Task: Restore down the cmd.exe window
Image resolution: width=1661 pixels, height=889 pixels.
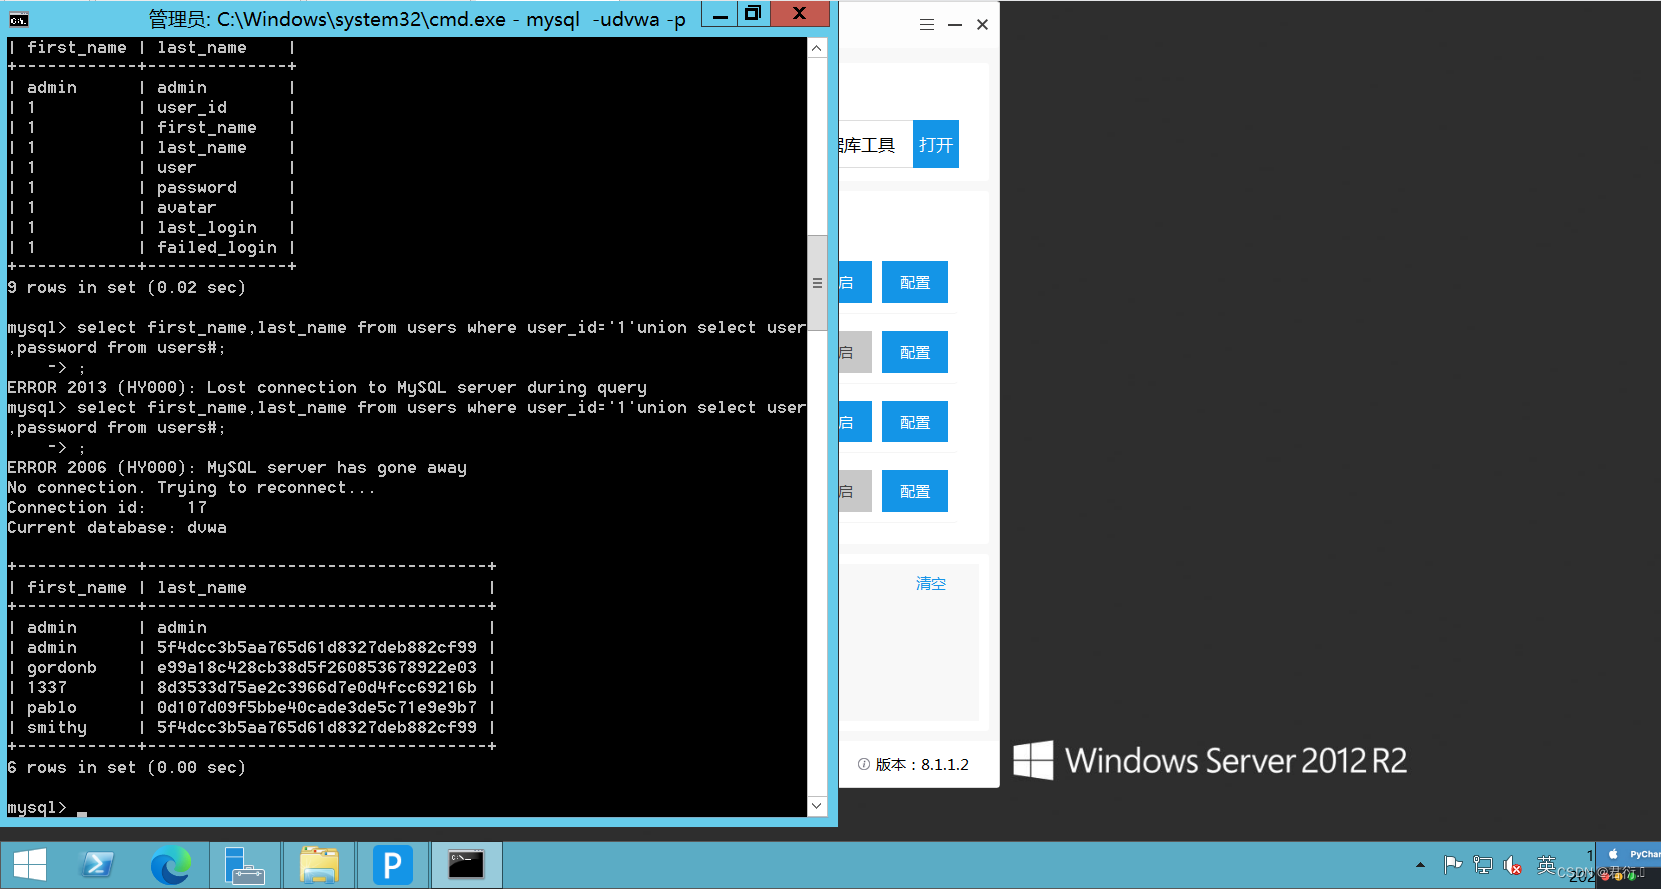Action: pyautogui.click(x=754, y=14)
